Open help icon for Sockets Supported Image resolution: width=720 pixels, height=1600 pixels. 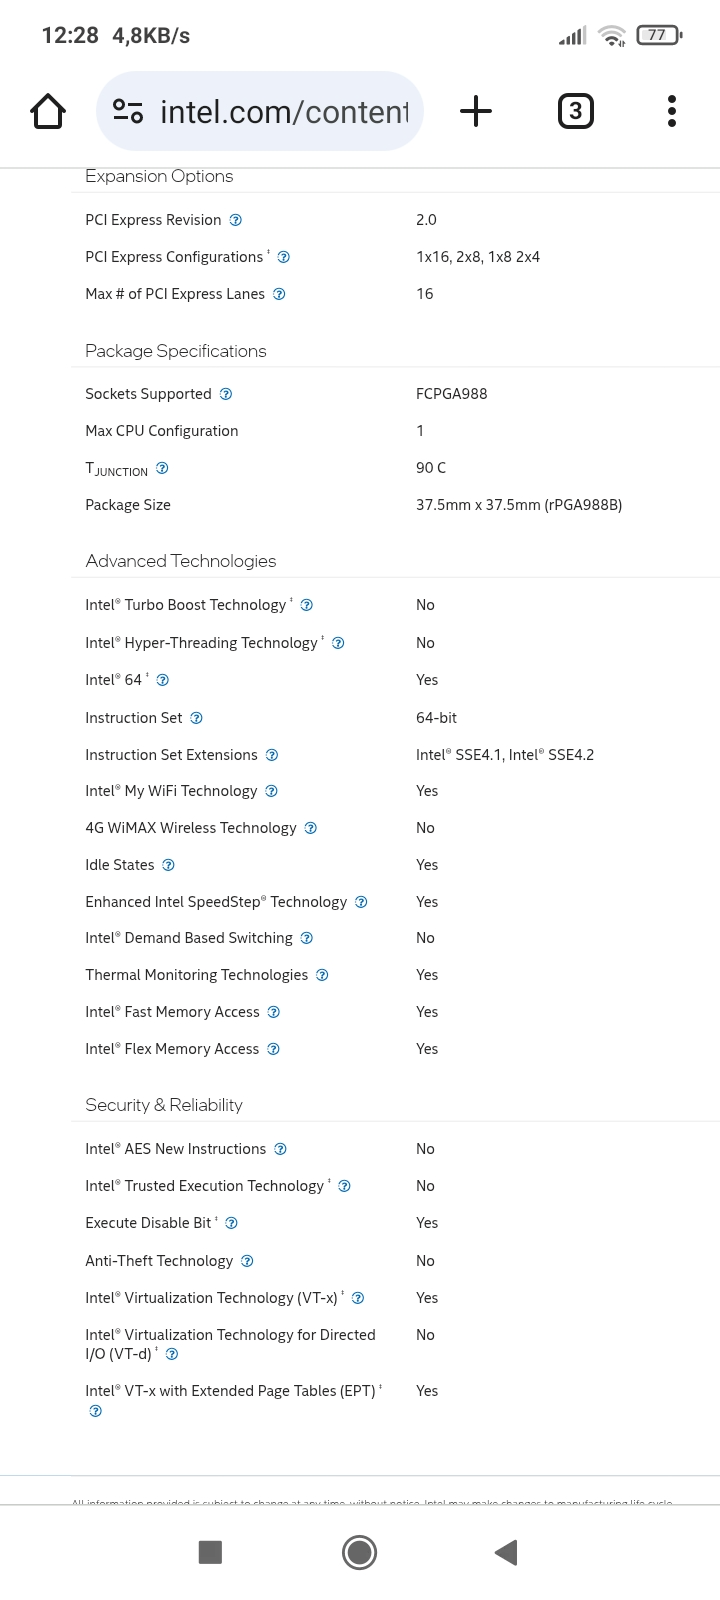pos(226,394)
